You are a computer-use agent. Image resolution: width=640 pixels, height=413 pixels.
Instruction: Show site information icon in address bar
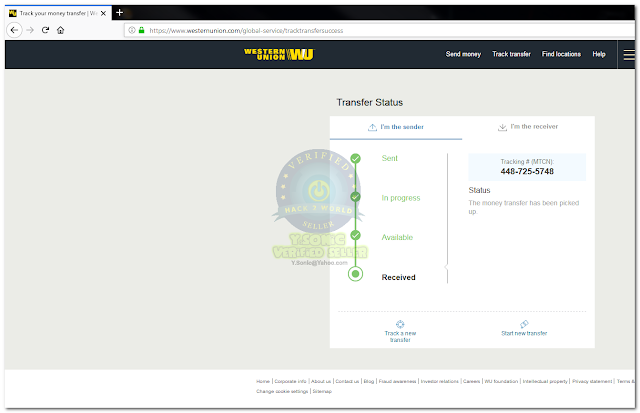tap(132, 30)
